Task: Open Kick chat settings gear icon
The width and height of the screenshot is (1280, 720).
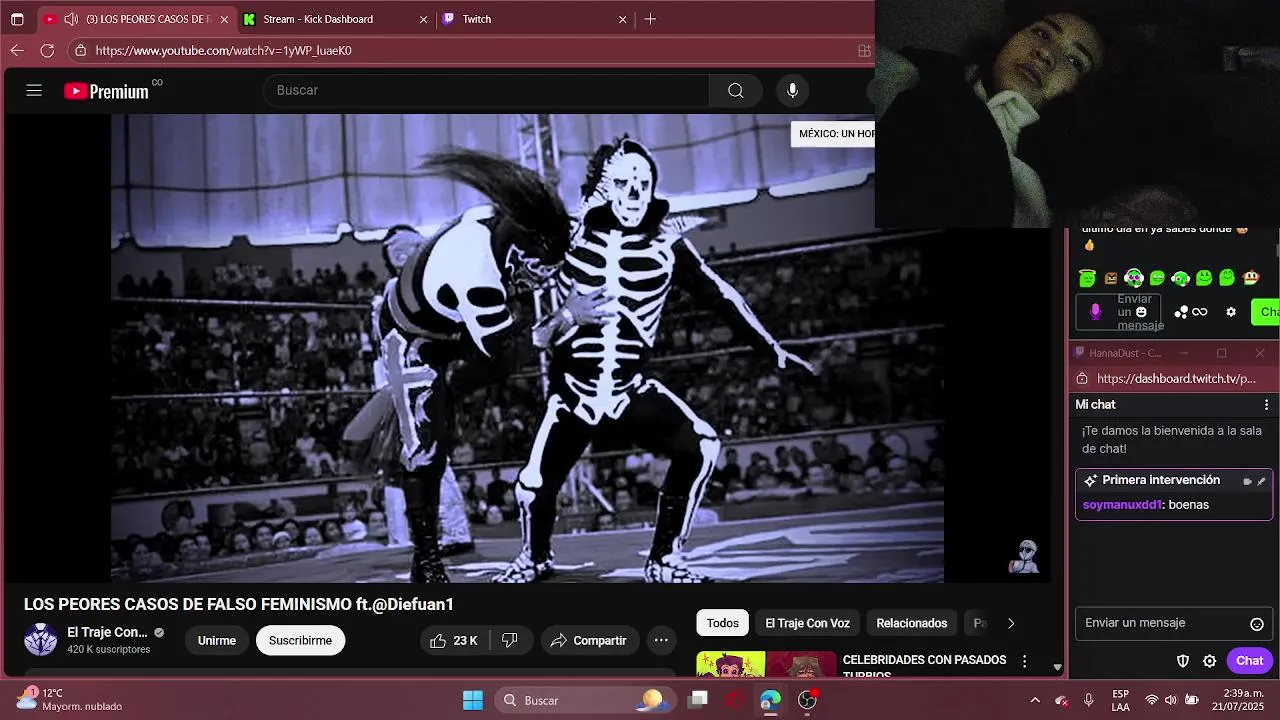Action: (1231, 312)
